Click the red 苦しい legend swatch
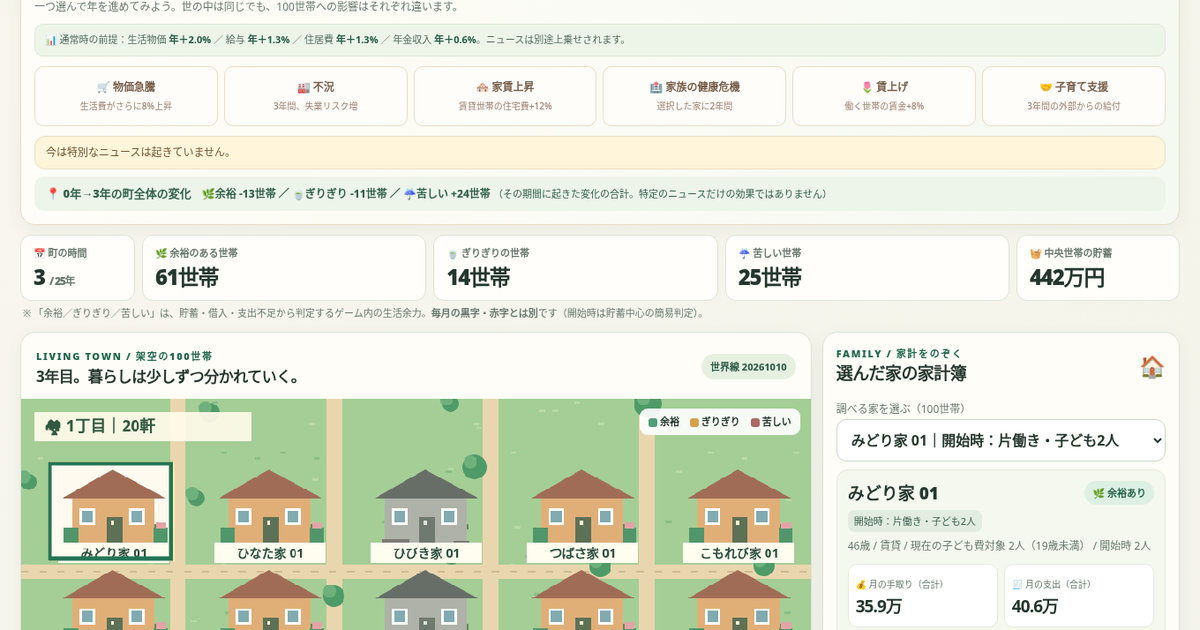The width and height of the screenshot is (1200, 630). pyautogui.click(x=755, y=422)
